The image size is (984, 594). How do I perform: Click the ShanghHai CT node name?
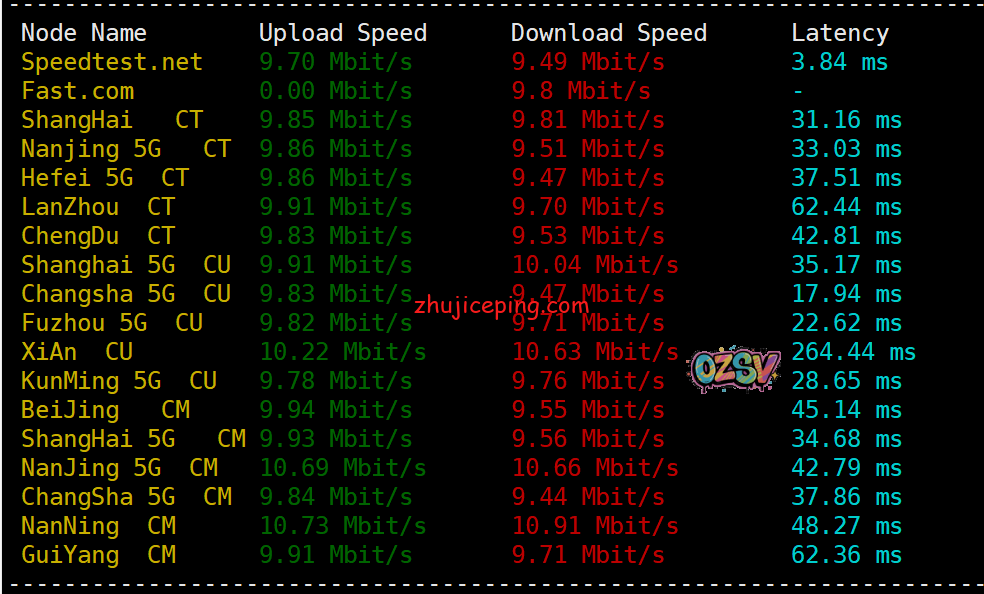coord(112,120)
